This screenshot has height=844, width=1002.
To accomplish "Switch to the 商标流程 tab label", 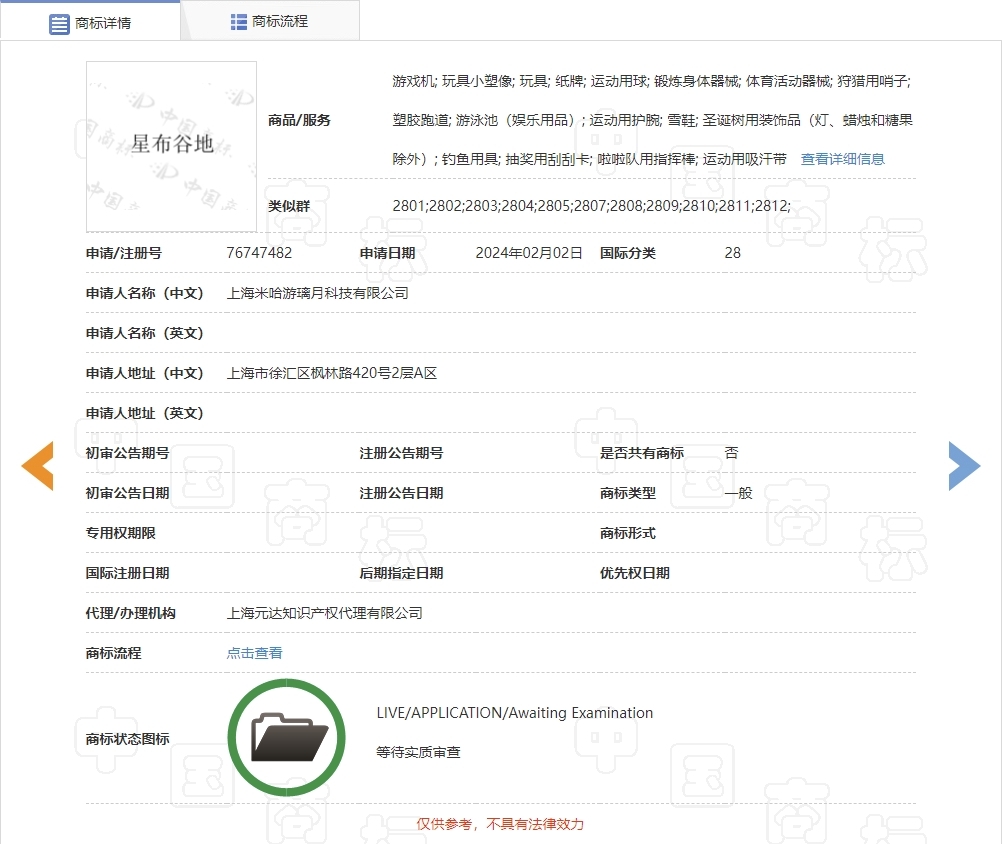I will (280, 21).
